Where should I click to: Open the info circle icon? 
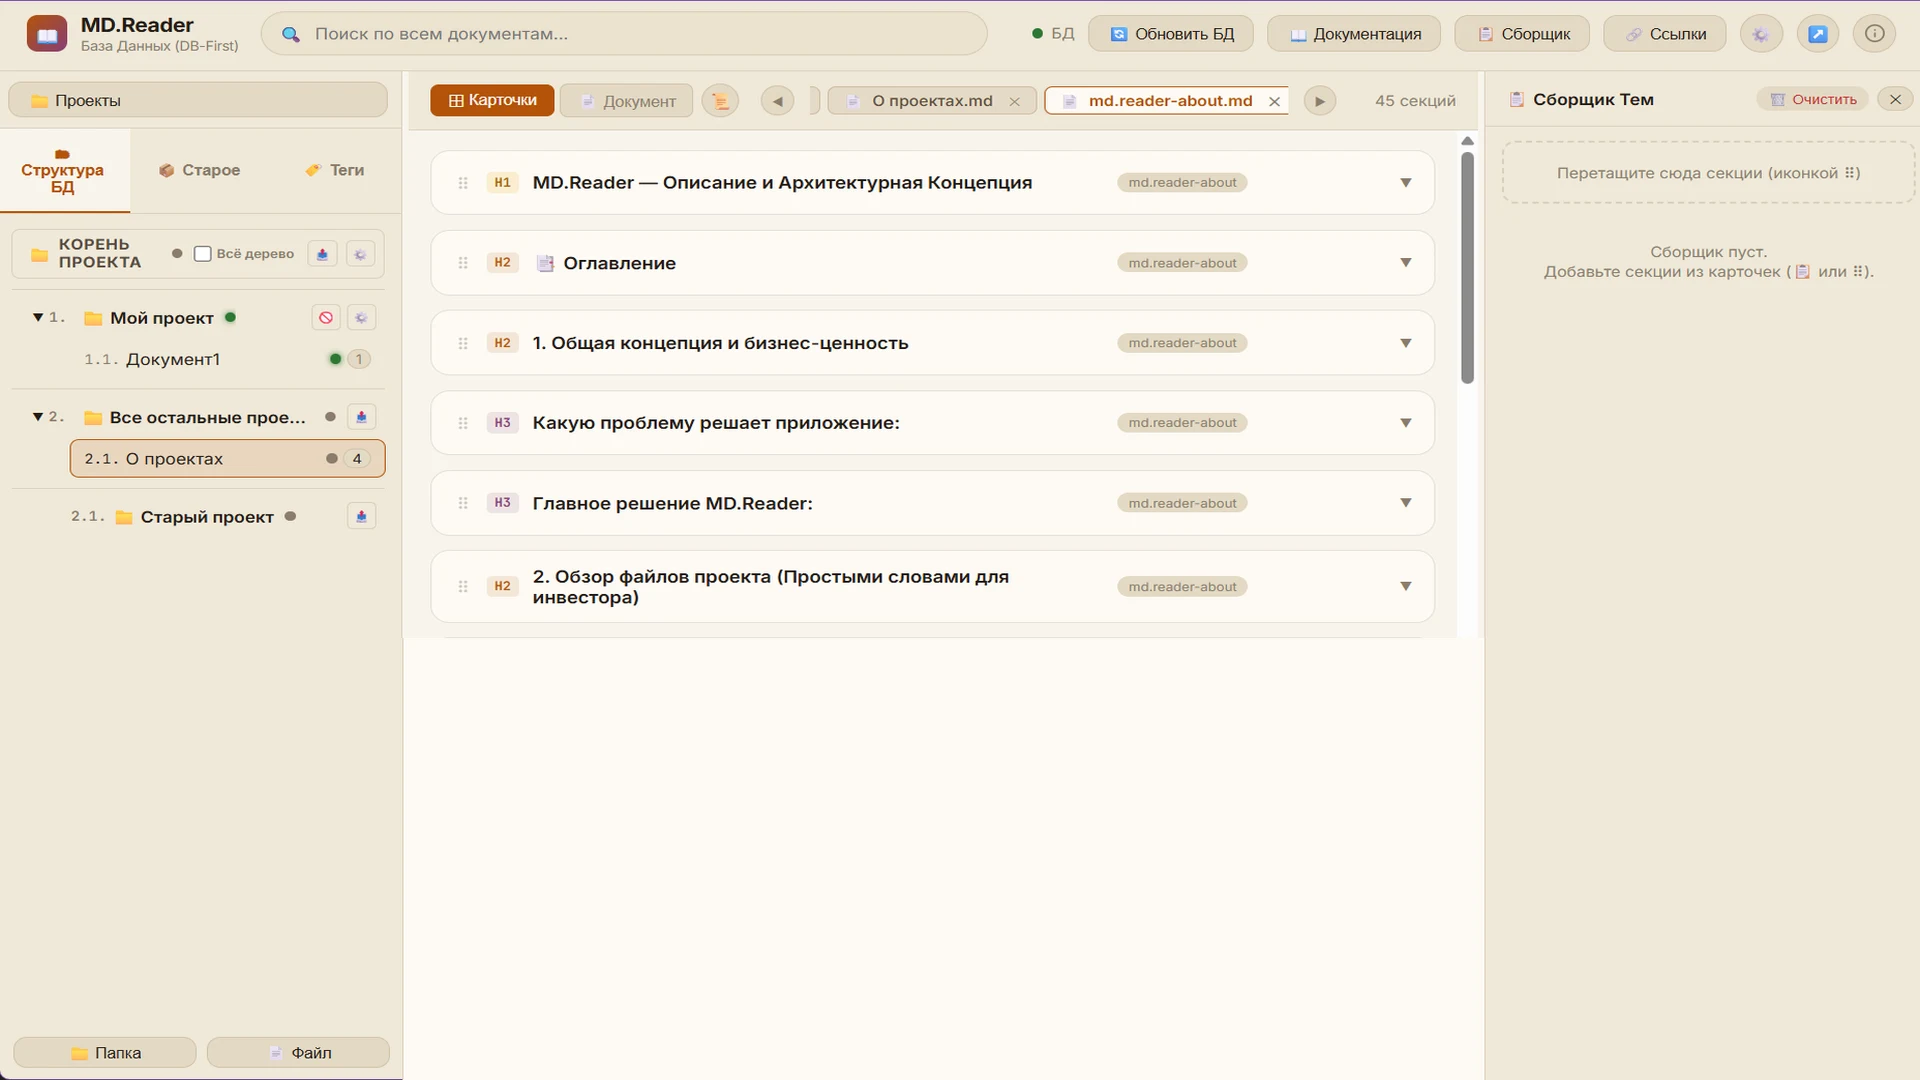1875,34
